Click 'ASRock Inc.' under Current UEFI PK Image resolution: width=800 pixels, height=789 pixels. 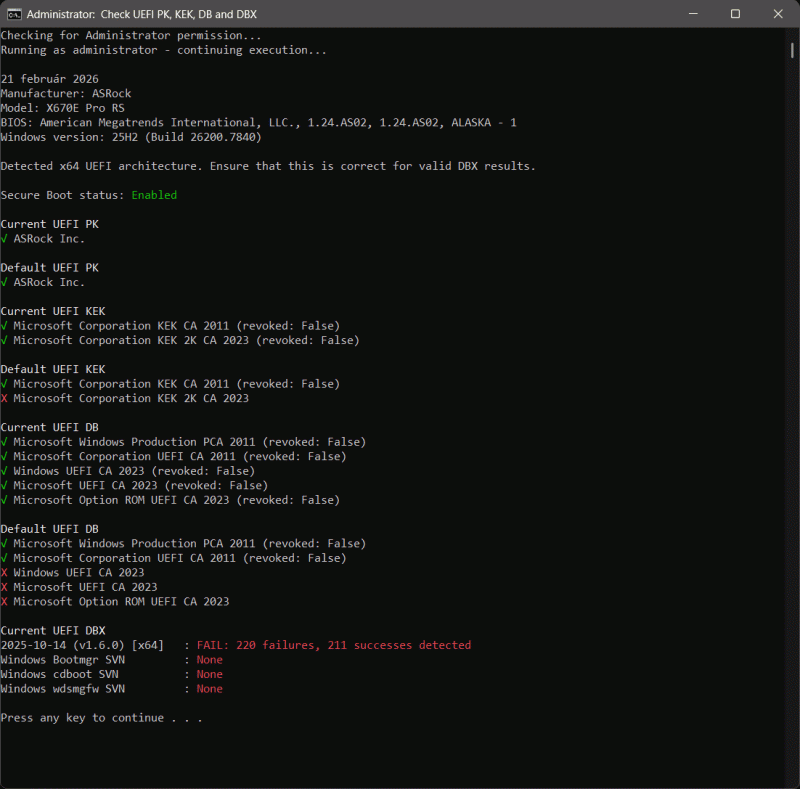coord(49,239)
